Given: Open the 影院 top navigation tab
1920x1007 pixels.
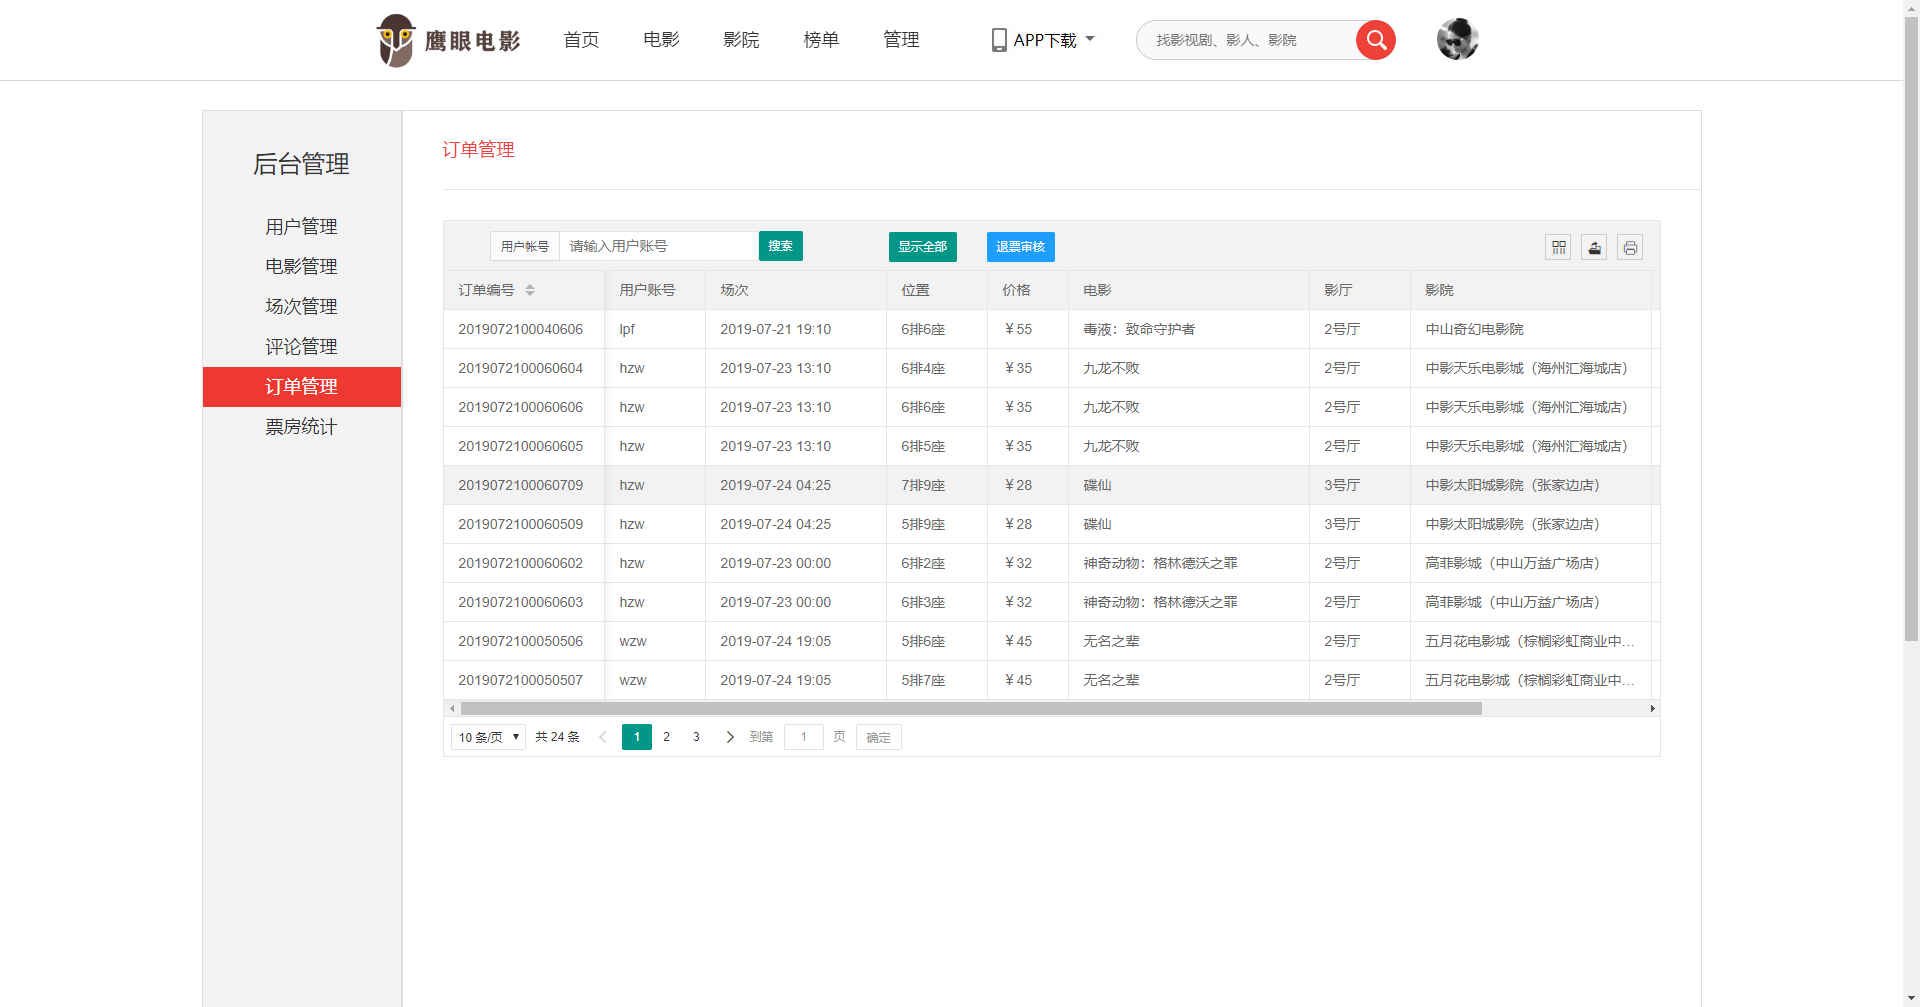Looking at the screenshot, I should (x=741, y=40).
